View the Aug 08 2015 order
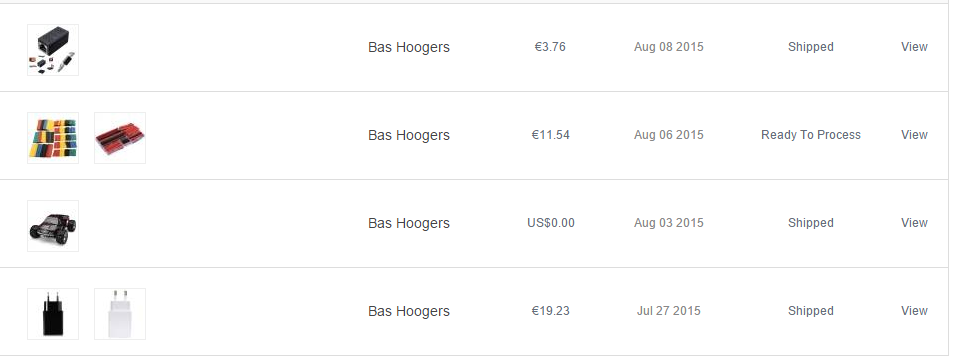The height and width of the screenshot is (362, 970). click(914, 47)
